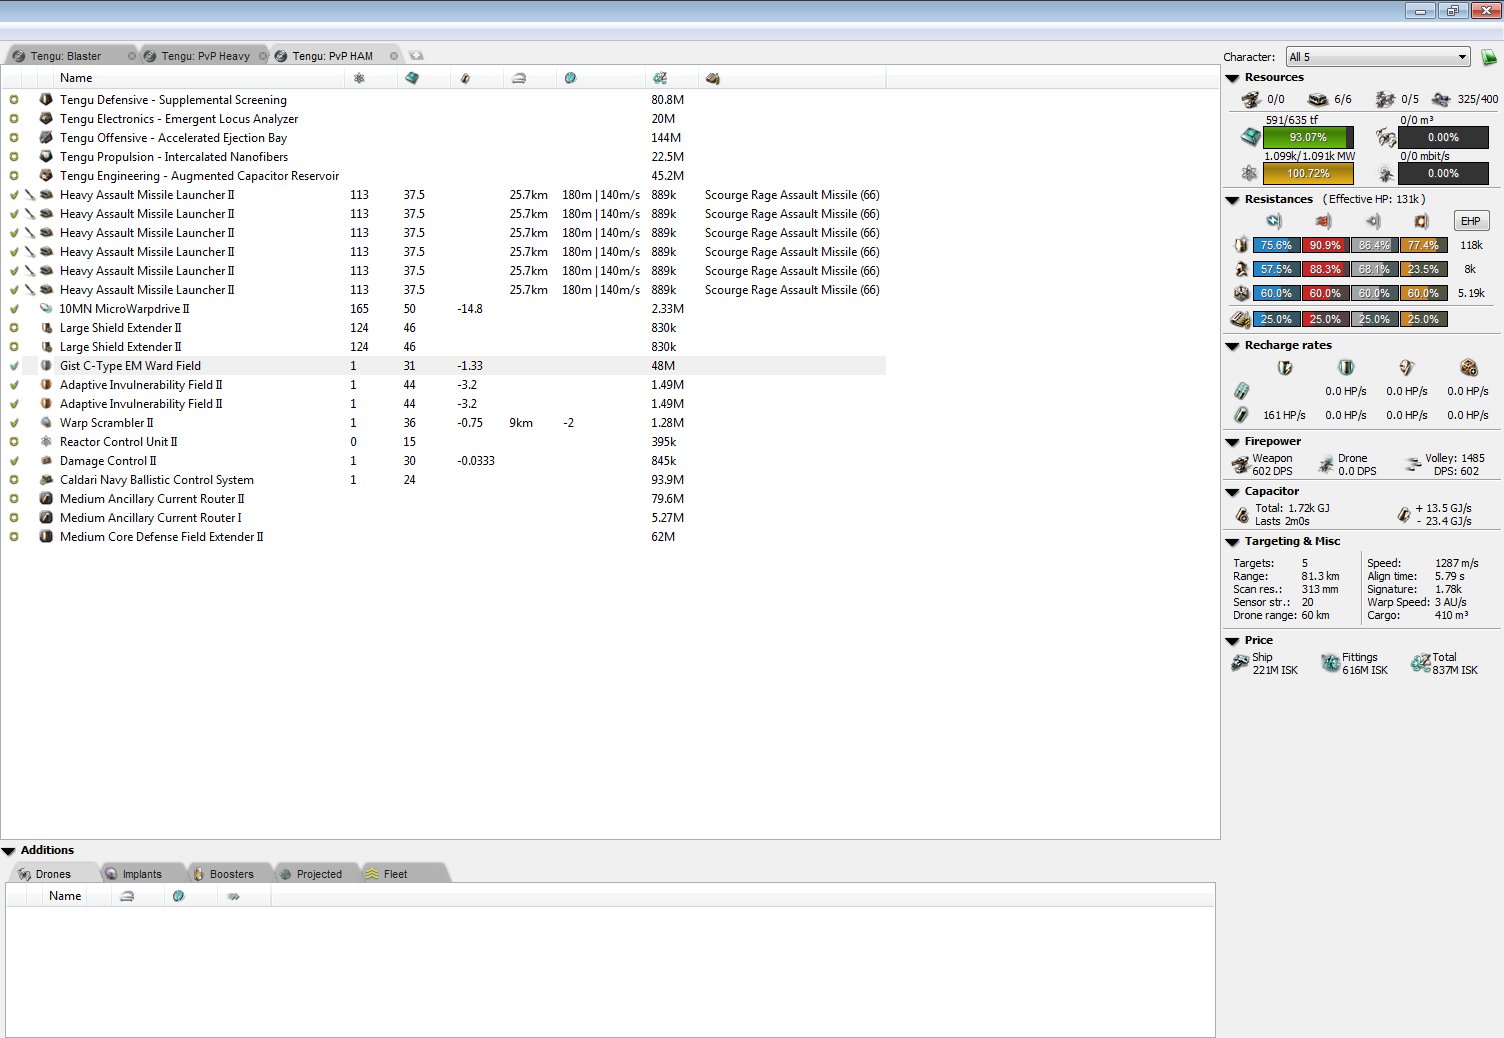Click the Tengu Engineering Augmented Capacitor Reservoir icon
Screen dimensions: 1504x1038
point(46,176)
